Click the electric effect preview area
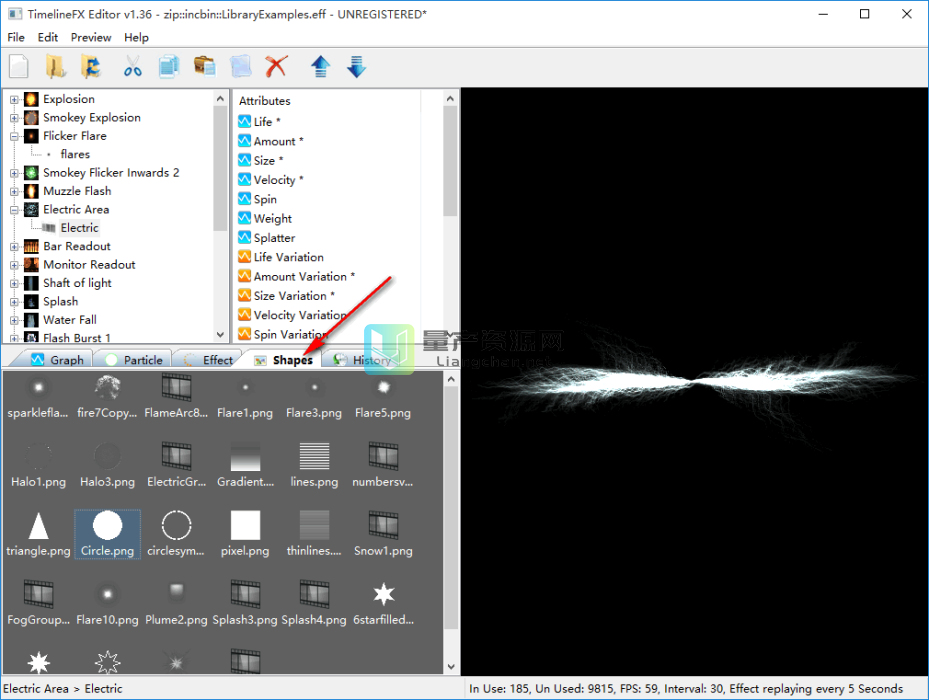The height and width of the screenshot is (700, 929). point(694,381)
